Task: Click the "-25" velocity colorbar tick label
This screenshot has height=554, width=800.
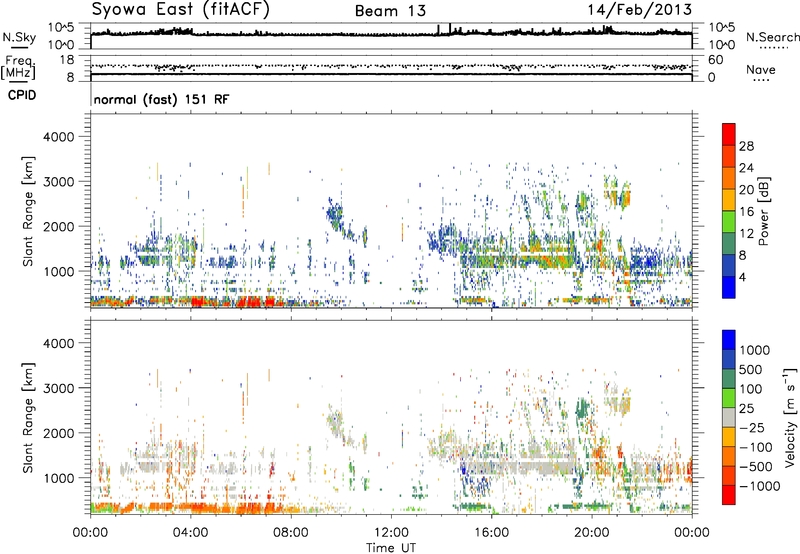Action: tap(753, 427)
